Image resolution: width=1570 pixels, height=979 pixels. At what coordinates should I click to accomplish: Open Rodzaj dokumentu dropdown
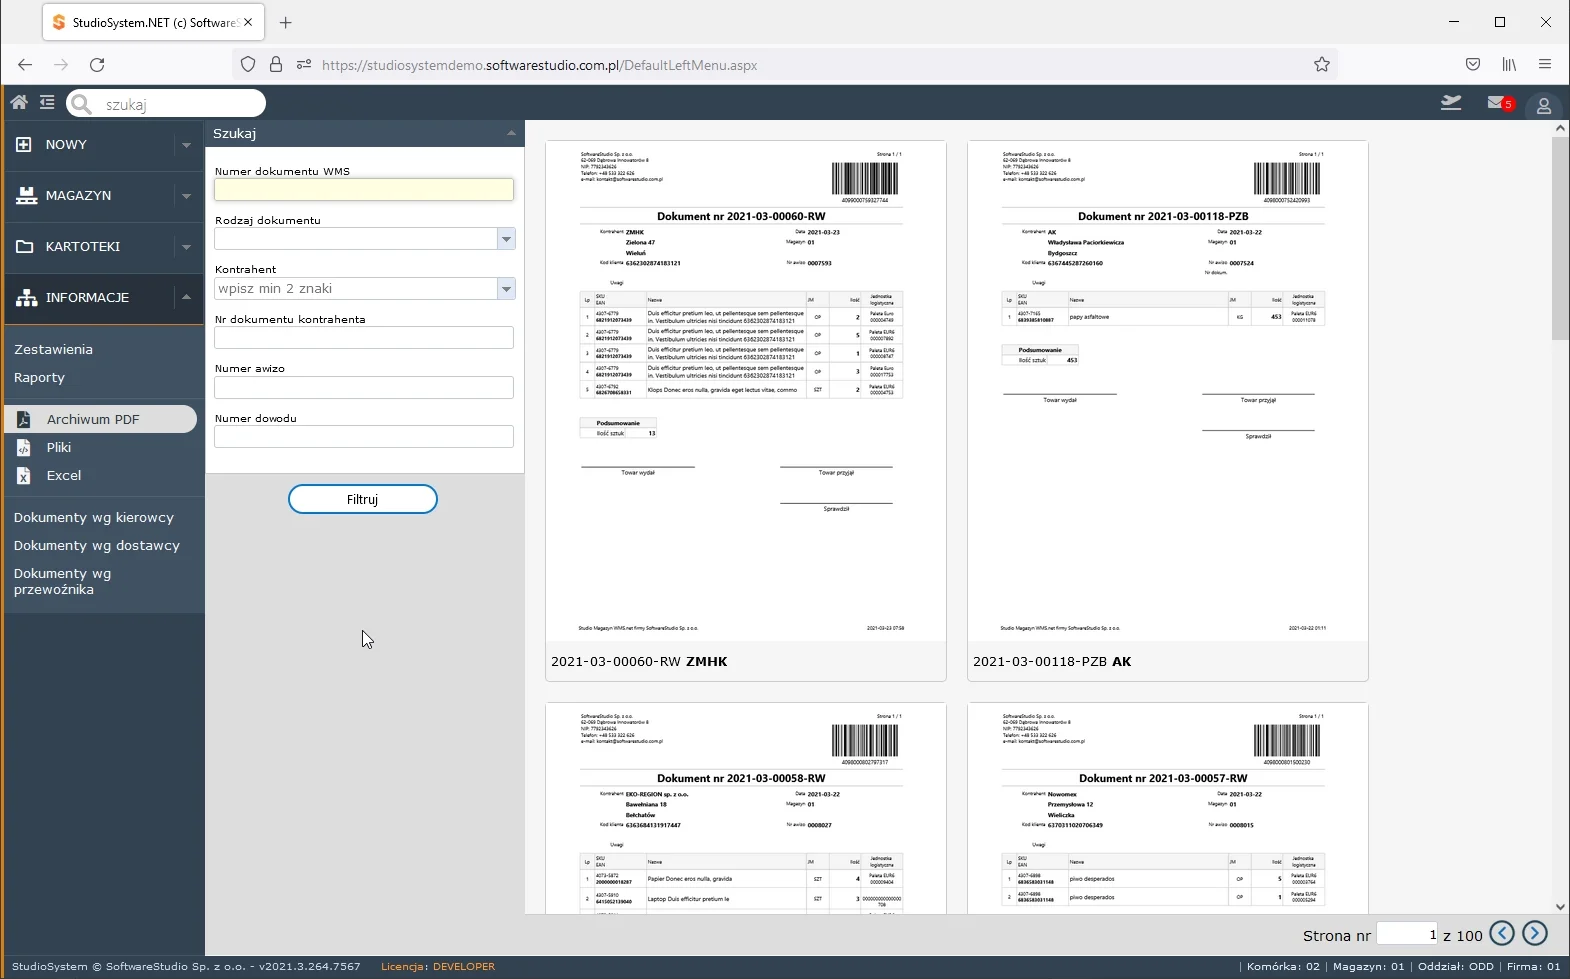tap(506, 239)
